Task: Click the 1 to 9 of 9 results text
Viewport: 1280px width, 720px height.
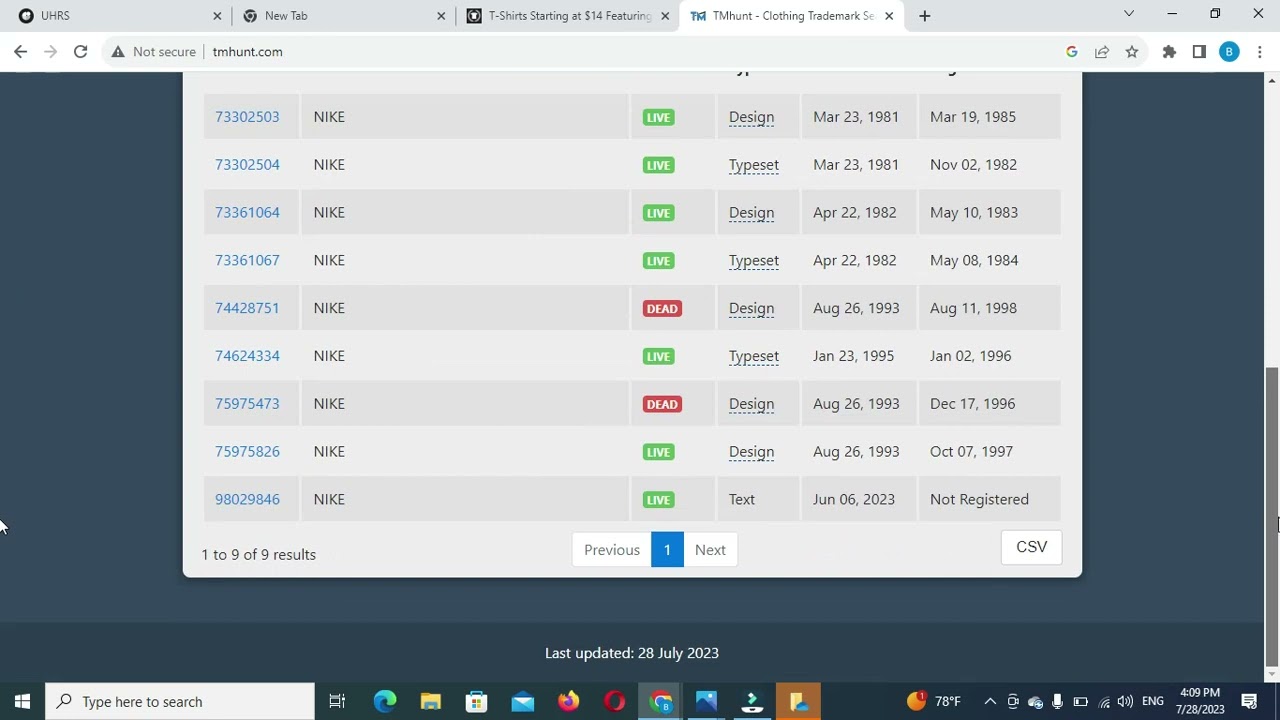Action: tap(259, 554)
